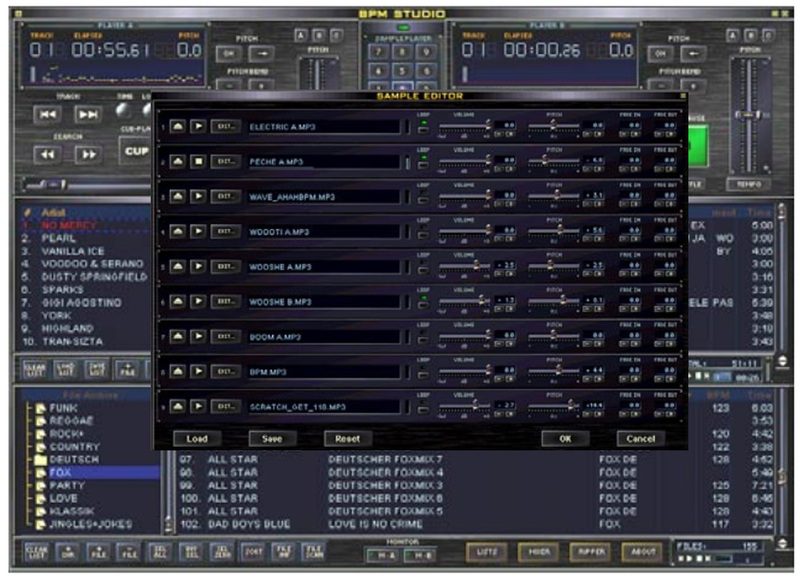Open the LISTS panel
800x579 pixels.
pos(487,551)
